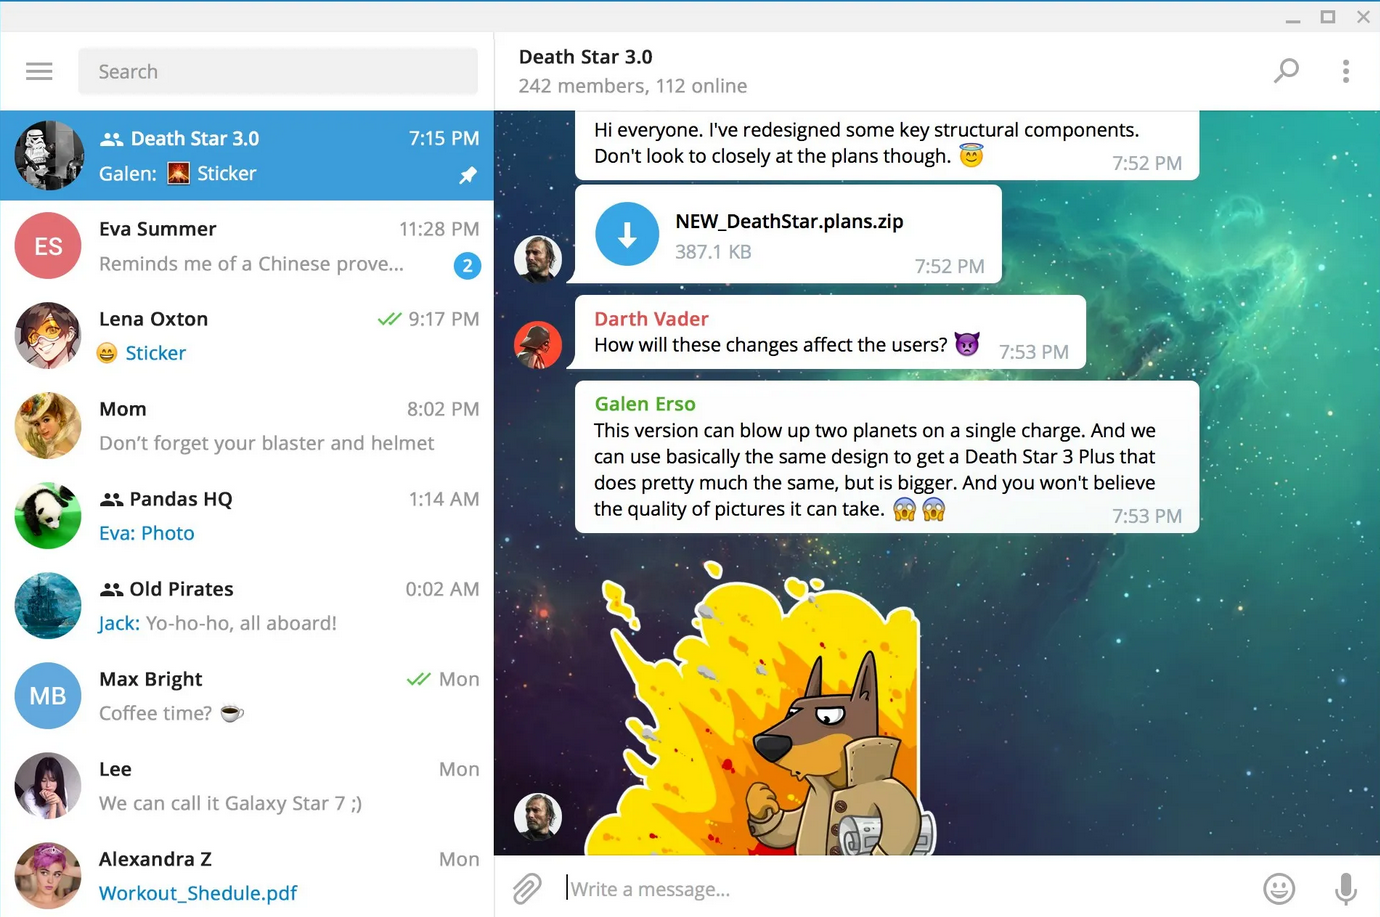Click the download icon for NEW_DeathStar.plans.zip
Screen dimensions: 1380x917
[626, 234]
